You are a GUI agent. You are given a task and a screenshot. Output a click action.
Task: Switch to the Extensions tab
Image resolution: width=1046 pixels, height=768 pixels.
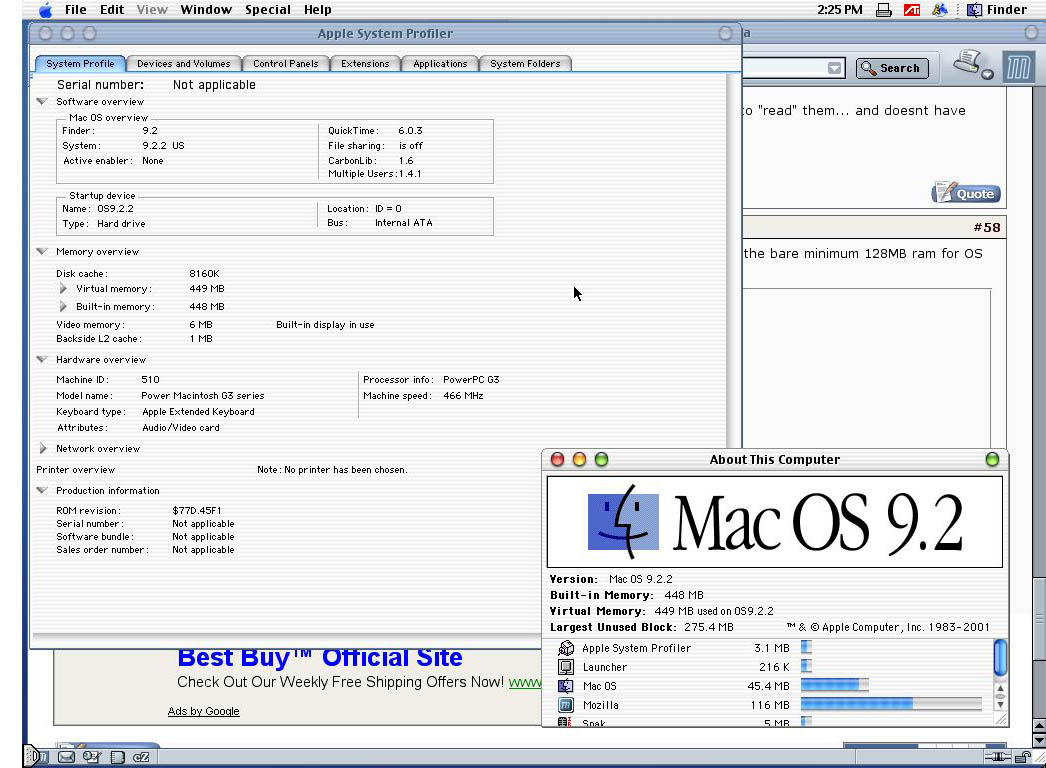click(x=365, y=63)
